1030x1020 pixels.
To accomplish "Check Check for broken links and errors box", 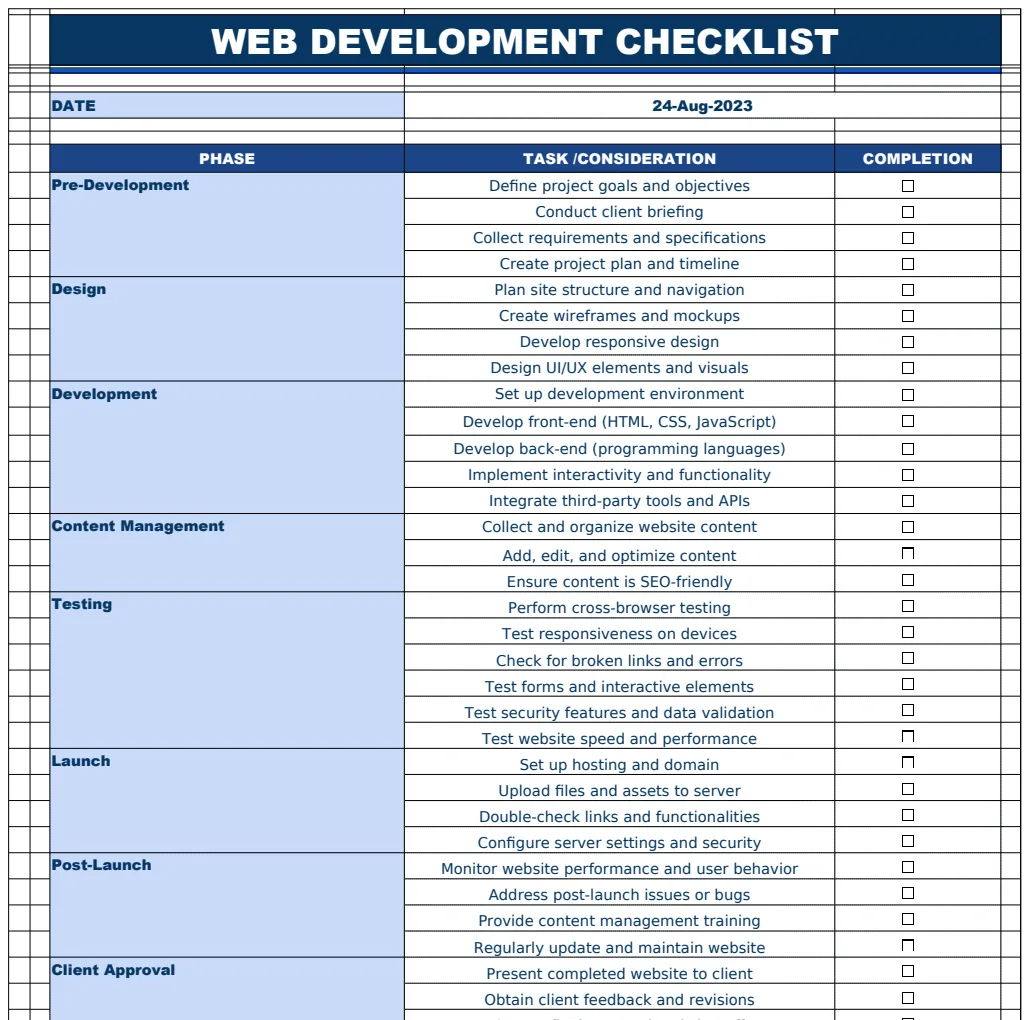I will click(908, 658).
